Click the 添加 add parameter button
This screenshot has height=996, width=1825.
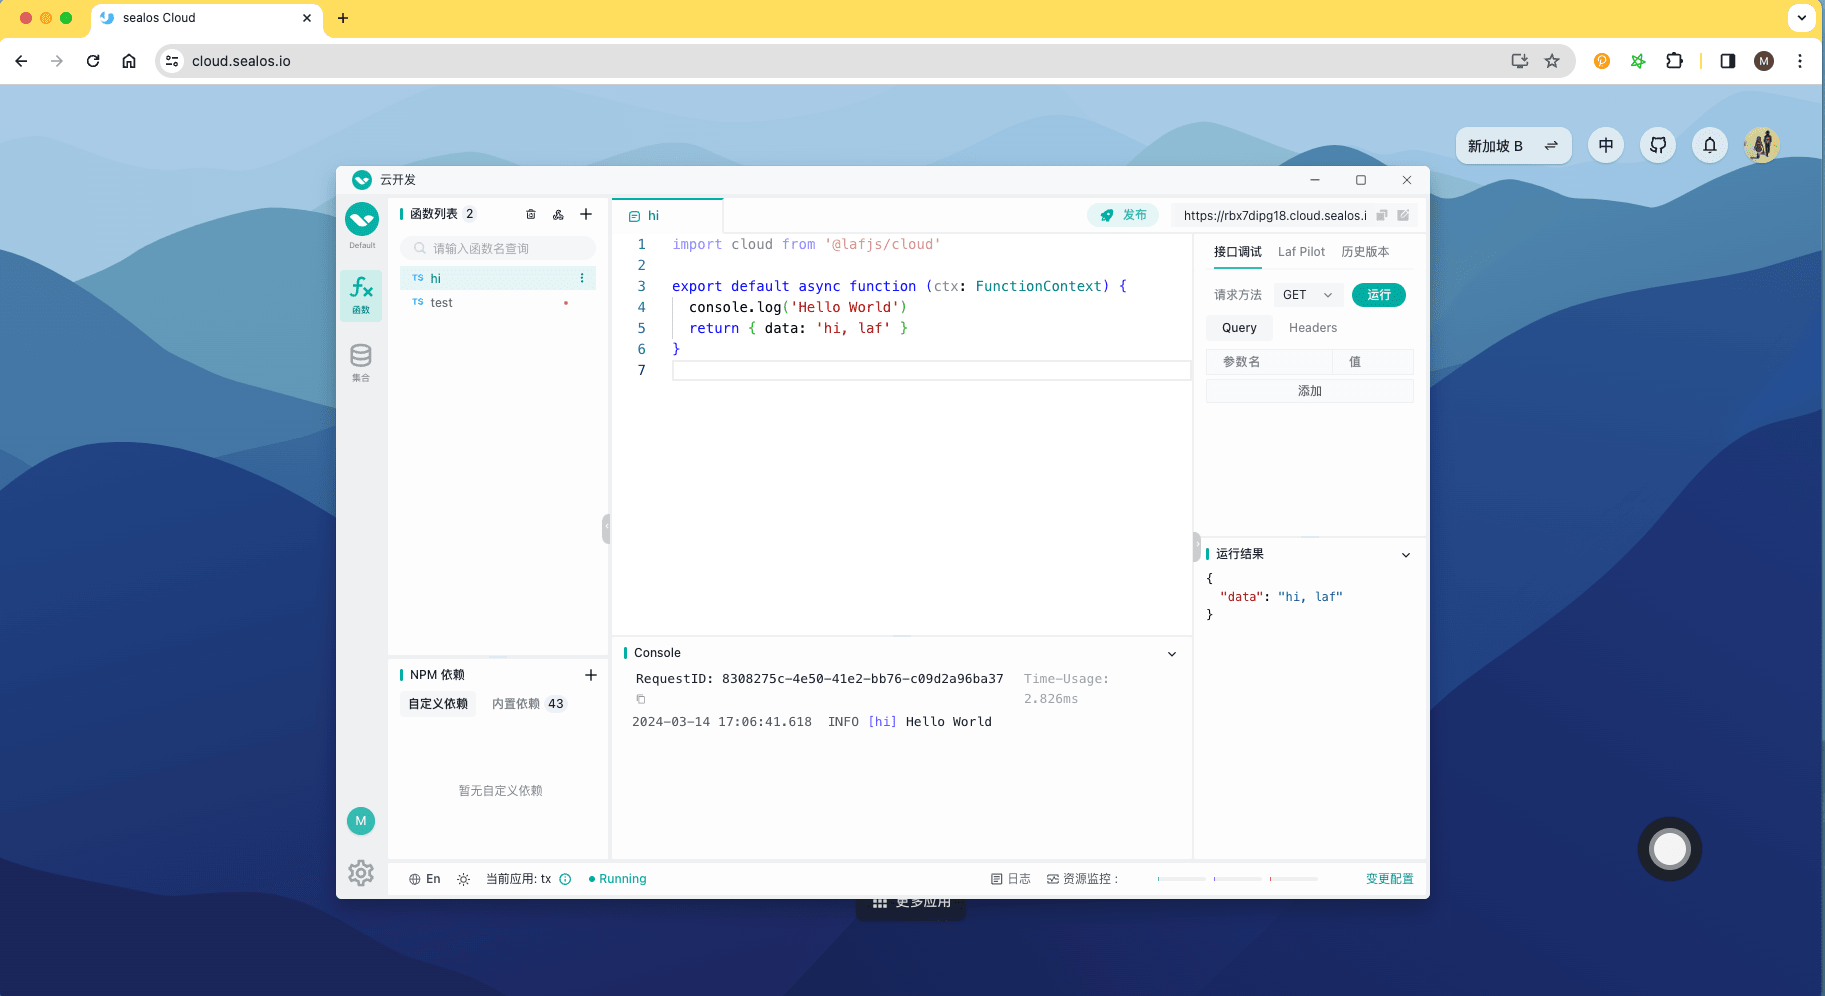[x=1310, y=391]
